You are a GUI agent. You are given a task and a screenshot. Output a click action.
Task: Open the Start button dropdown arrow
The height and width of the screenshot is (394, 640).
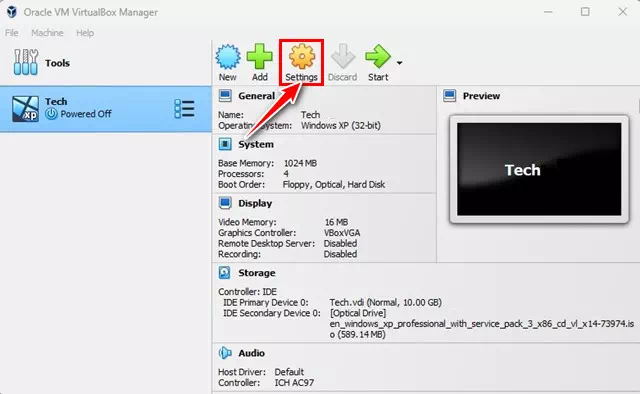click(x=399, y=63)
